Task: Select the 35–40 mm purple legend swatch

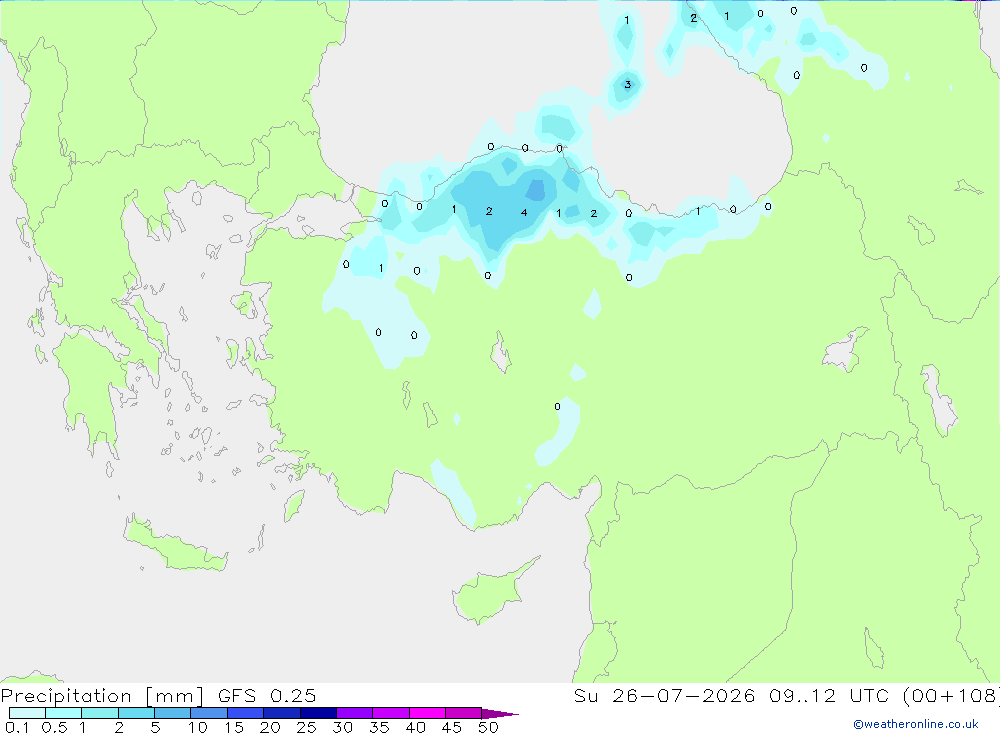Action: pos(391,713)
